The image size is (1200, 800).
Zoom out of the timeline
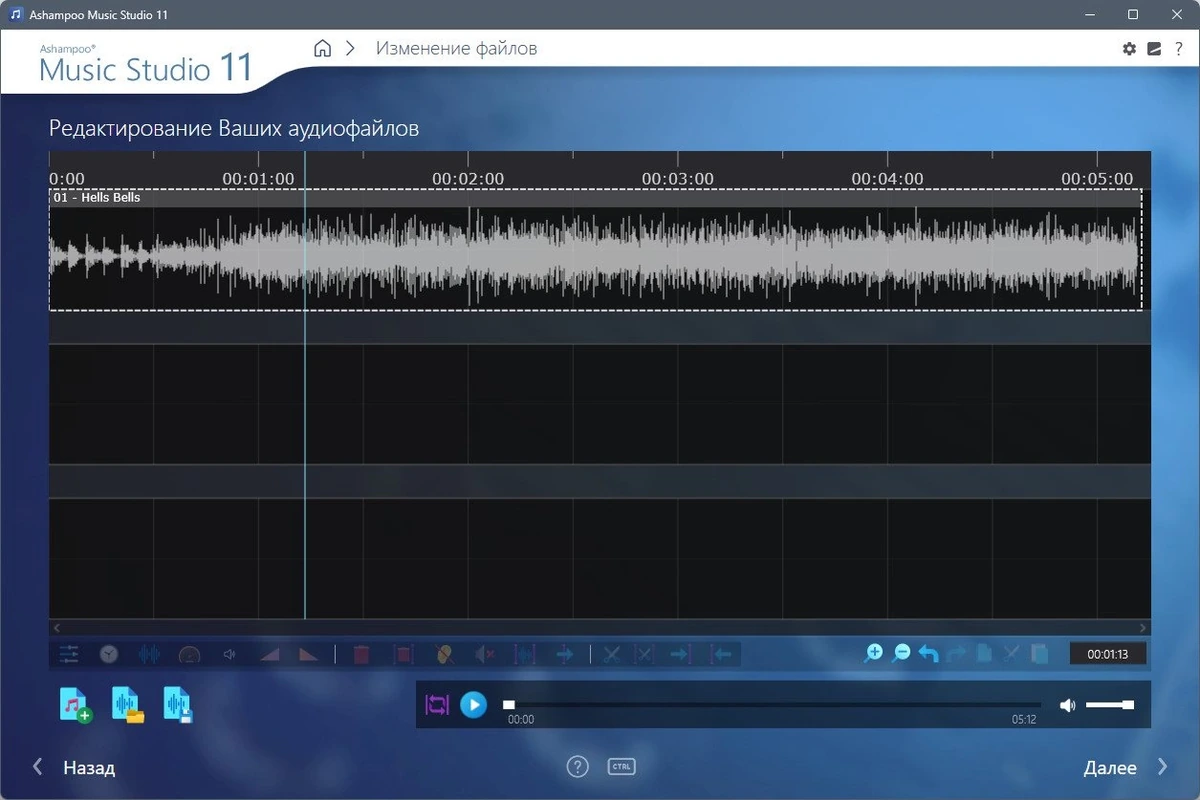pos(901,653)
